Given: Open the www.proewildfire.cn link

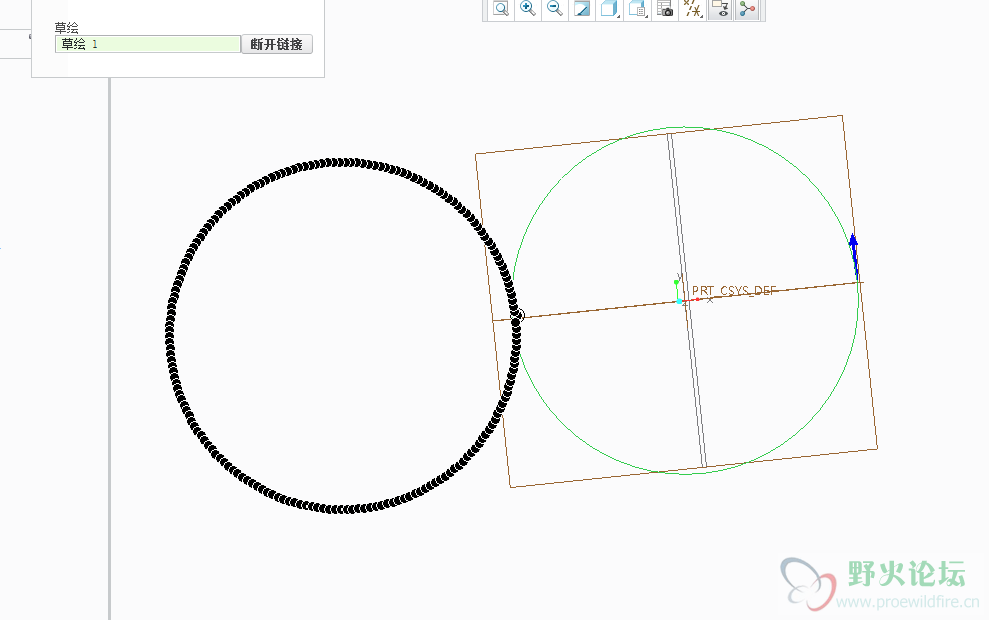Looking at the screenshot, I should 900,602.
